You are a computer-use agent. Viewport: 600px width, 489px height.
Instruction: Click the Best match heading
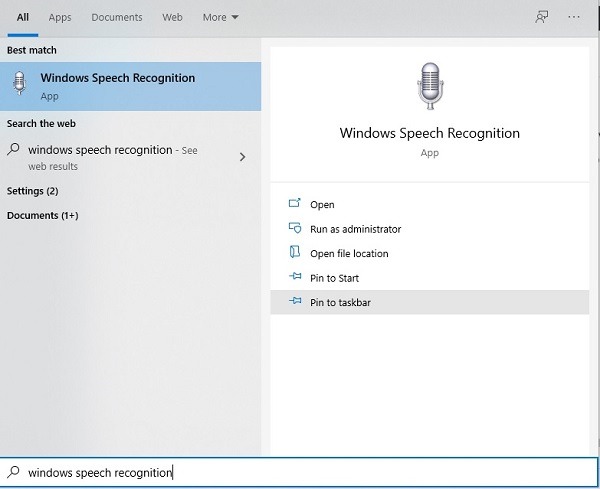pyautogui.click(x=32, y=50)
